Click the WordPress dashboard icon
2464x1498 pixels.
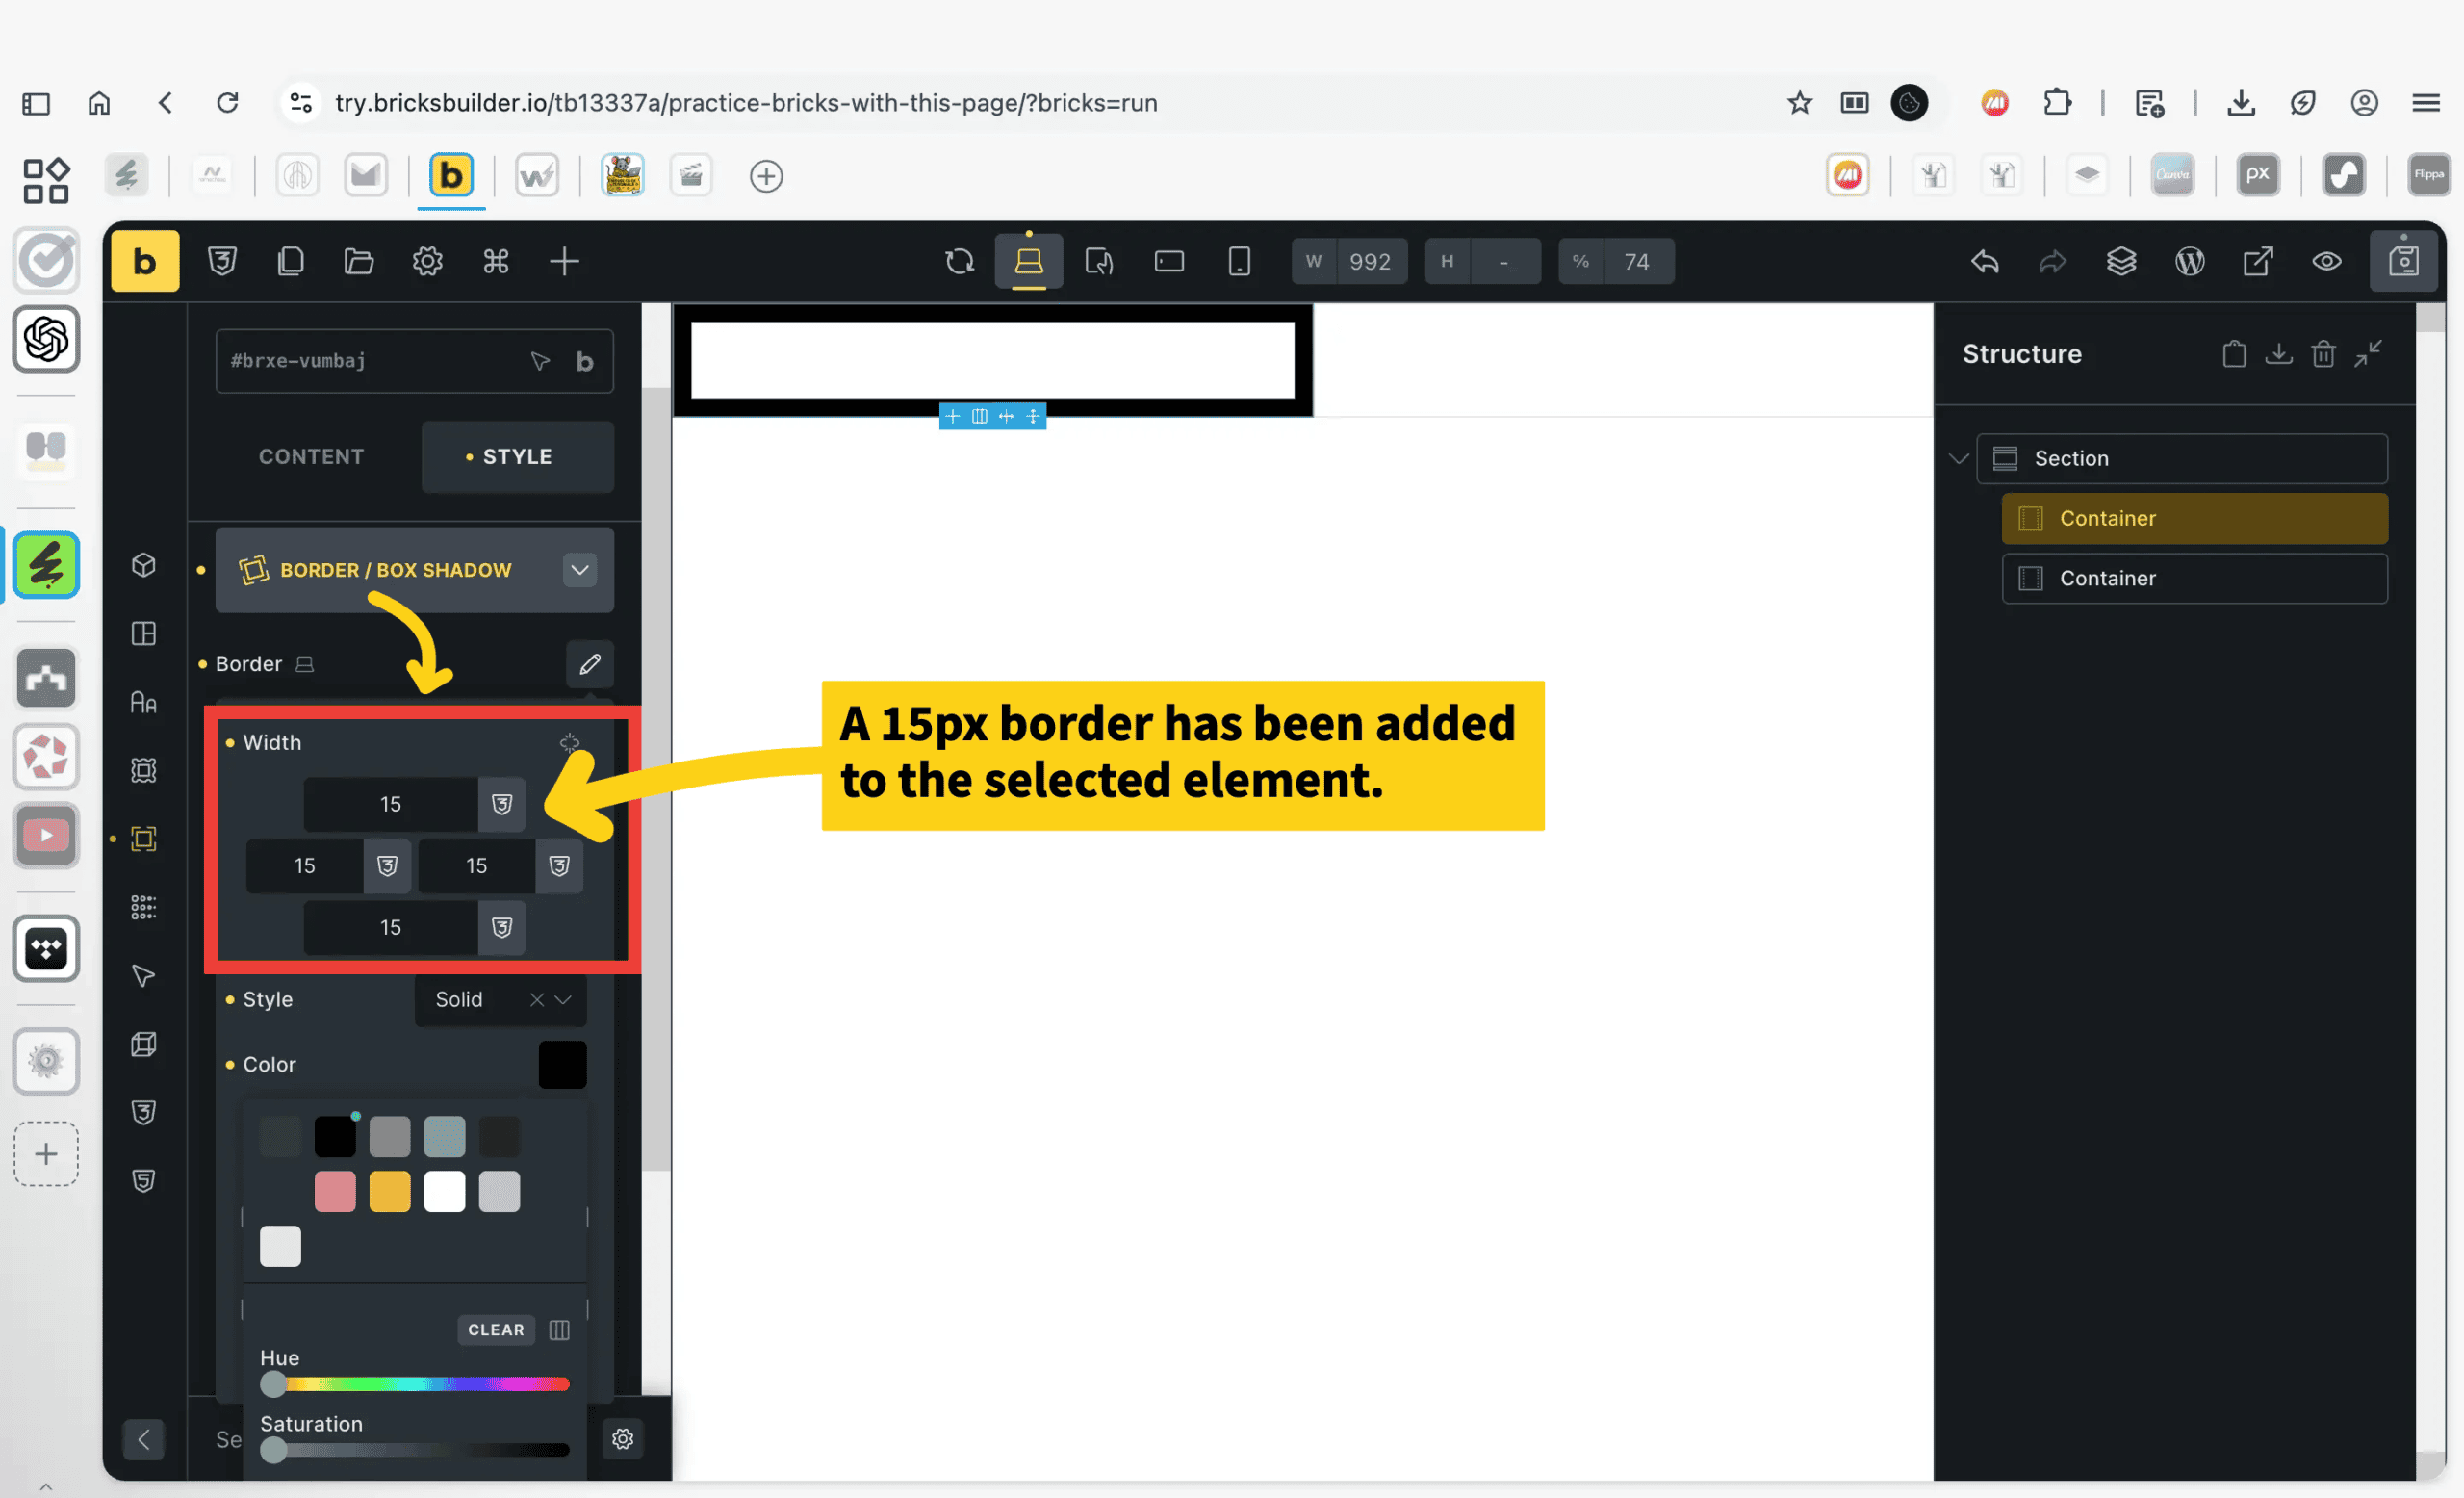coord(2189,261)
